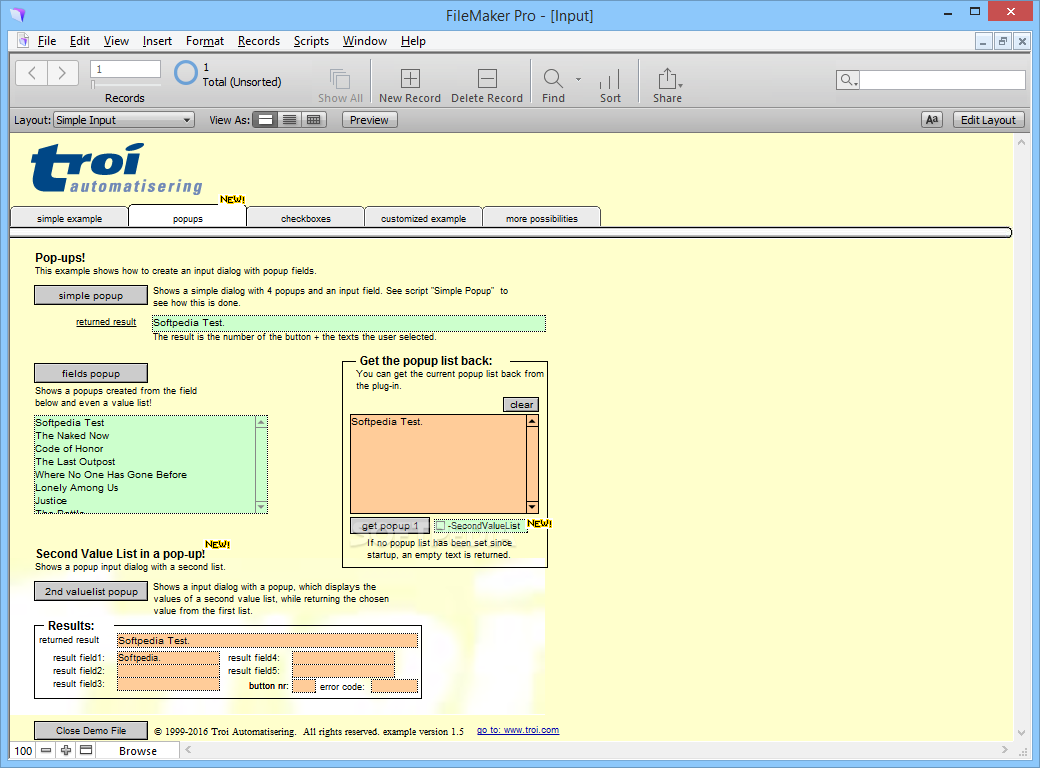Go to previous record arrow
Image resolution: width=1040 pixels, height=768 pixels.
pyautogui.click(x=31, y=73)
